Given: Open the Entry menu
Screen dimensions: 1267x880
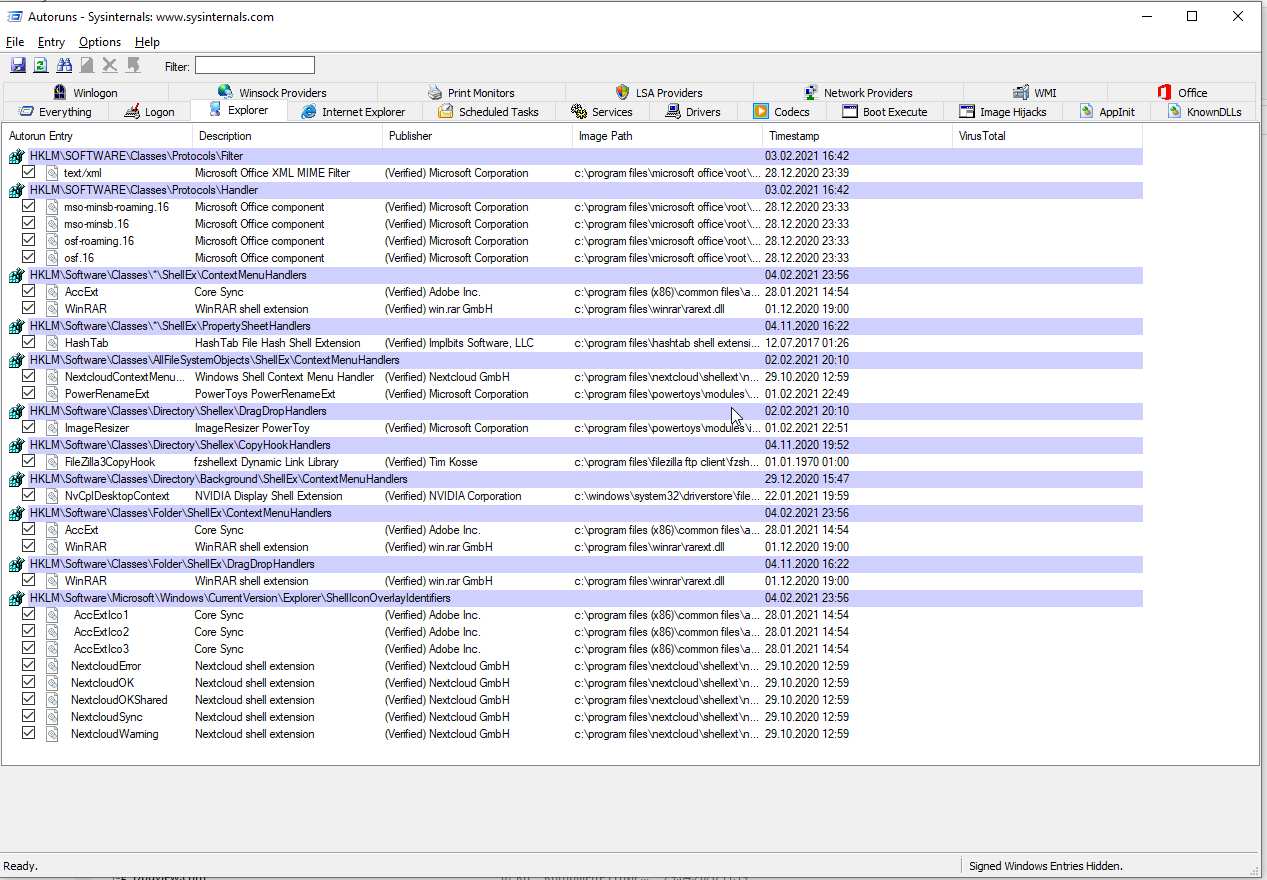Looking at the screenshot, I should tap(51, 42).
